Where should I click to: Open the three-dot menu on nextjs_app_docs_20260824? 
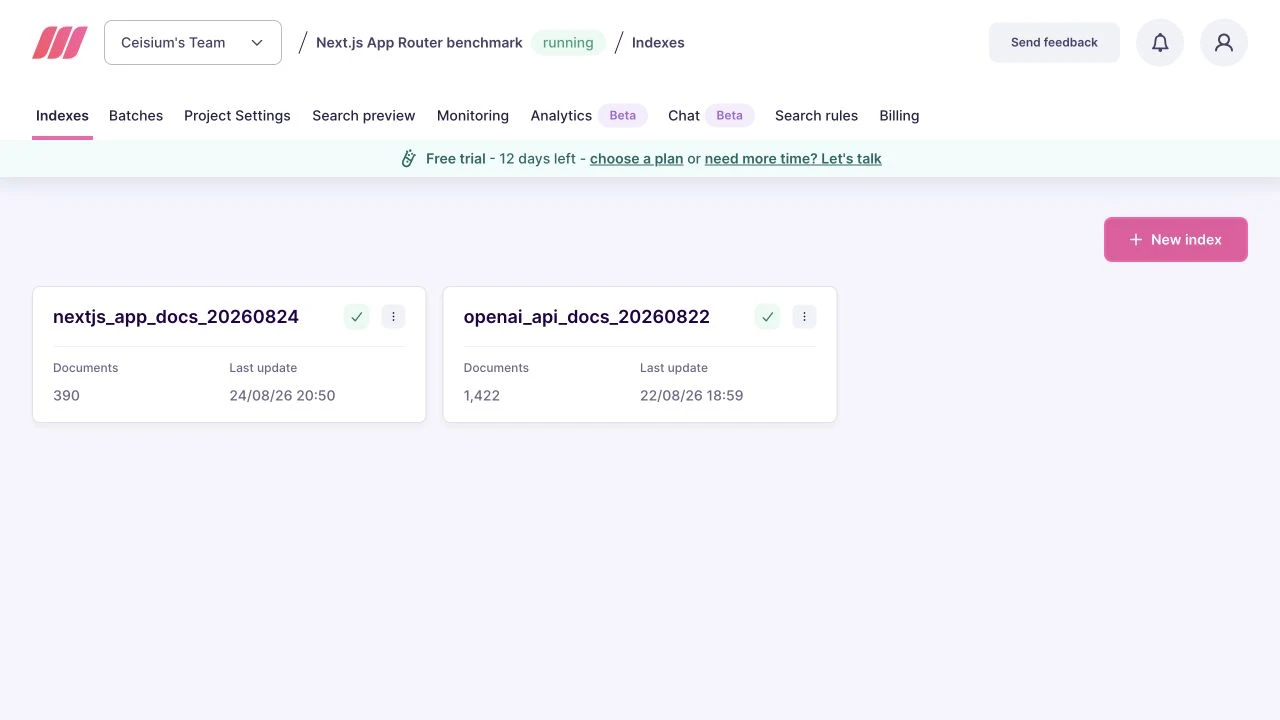pyautogui.click(x=393, y=317)
